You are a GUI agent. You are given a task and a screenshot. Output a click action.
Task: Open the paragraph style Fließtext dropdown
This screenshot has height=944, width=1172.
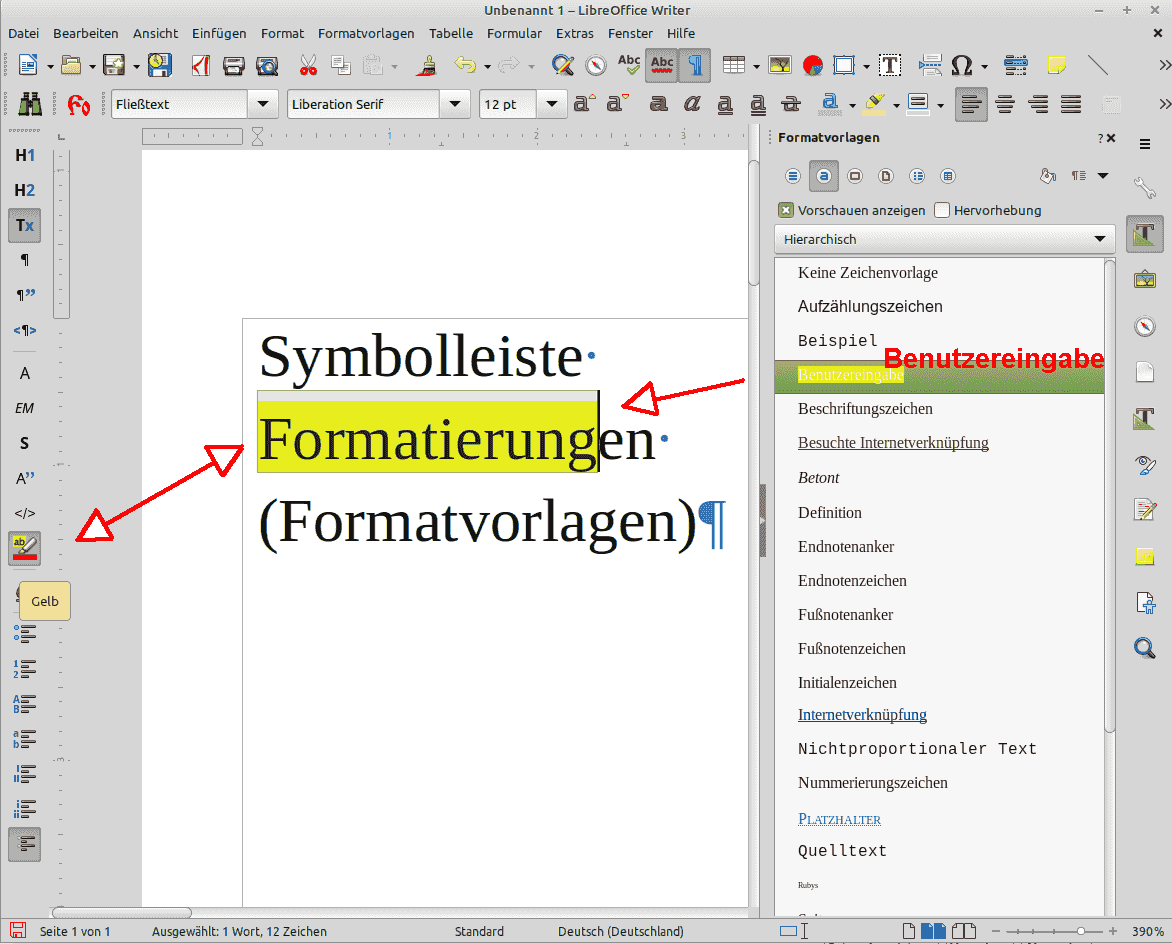click(262, 104)
